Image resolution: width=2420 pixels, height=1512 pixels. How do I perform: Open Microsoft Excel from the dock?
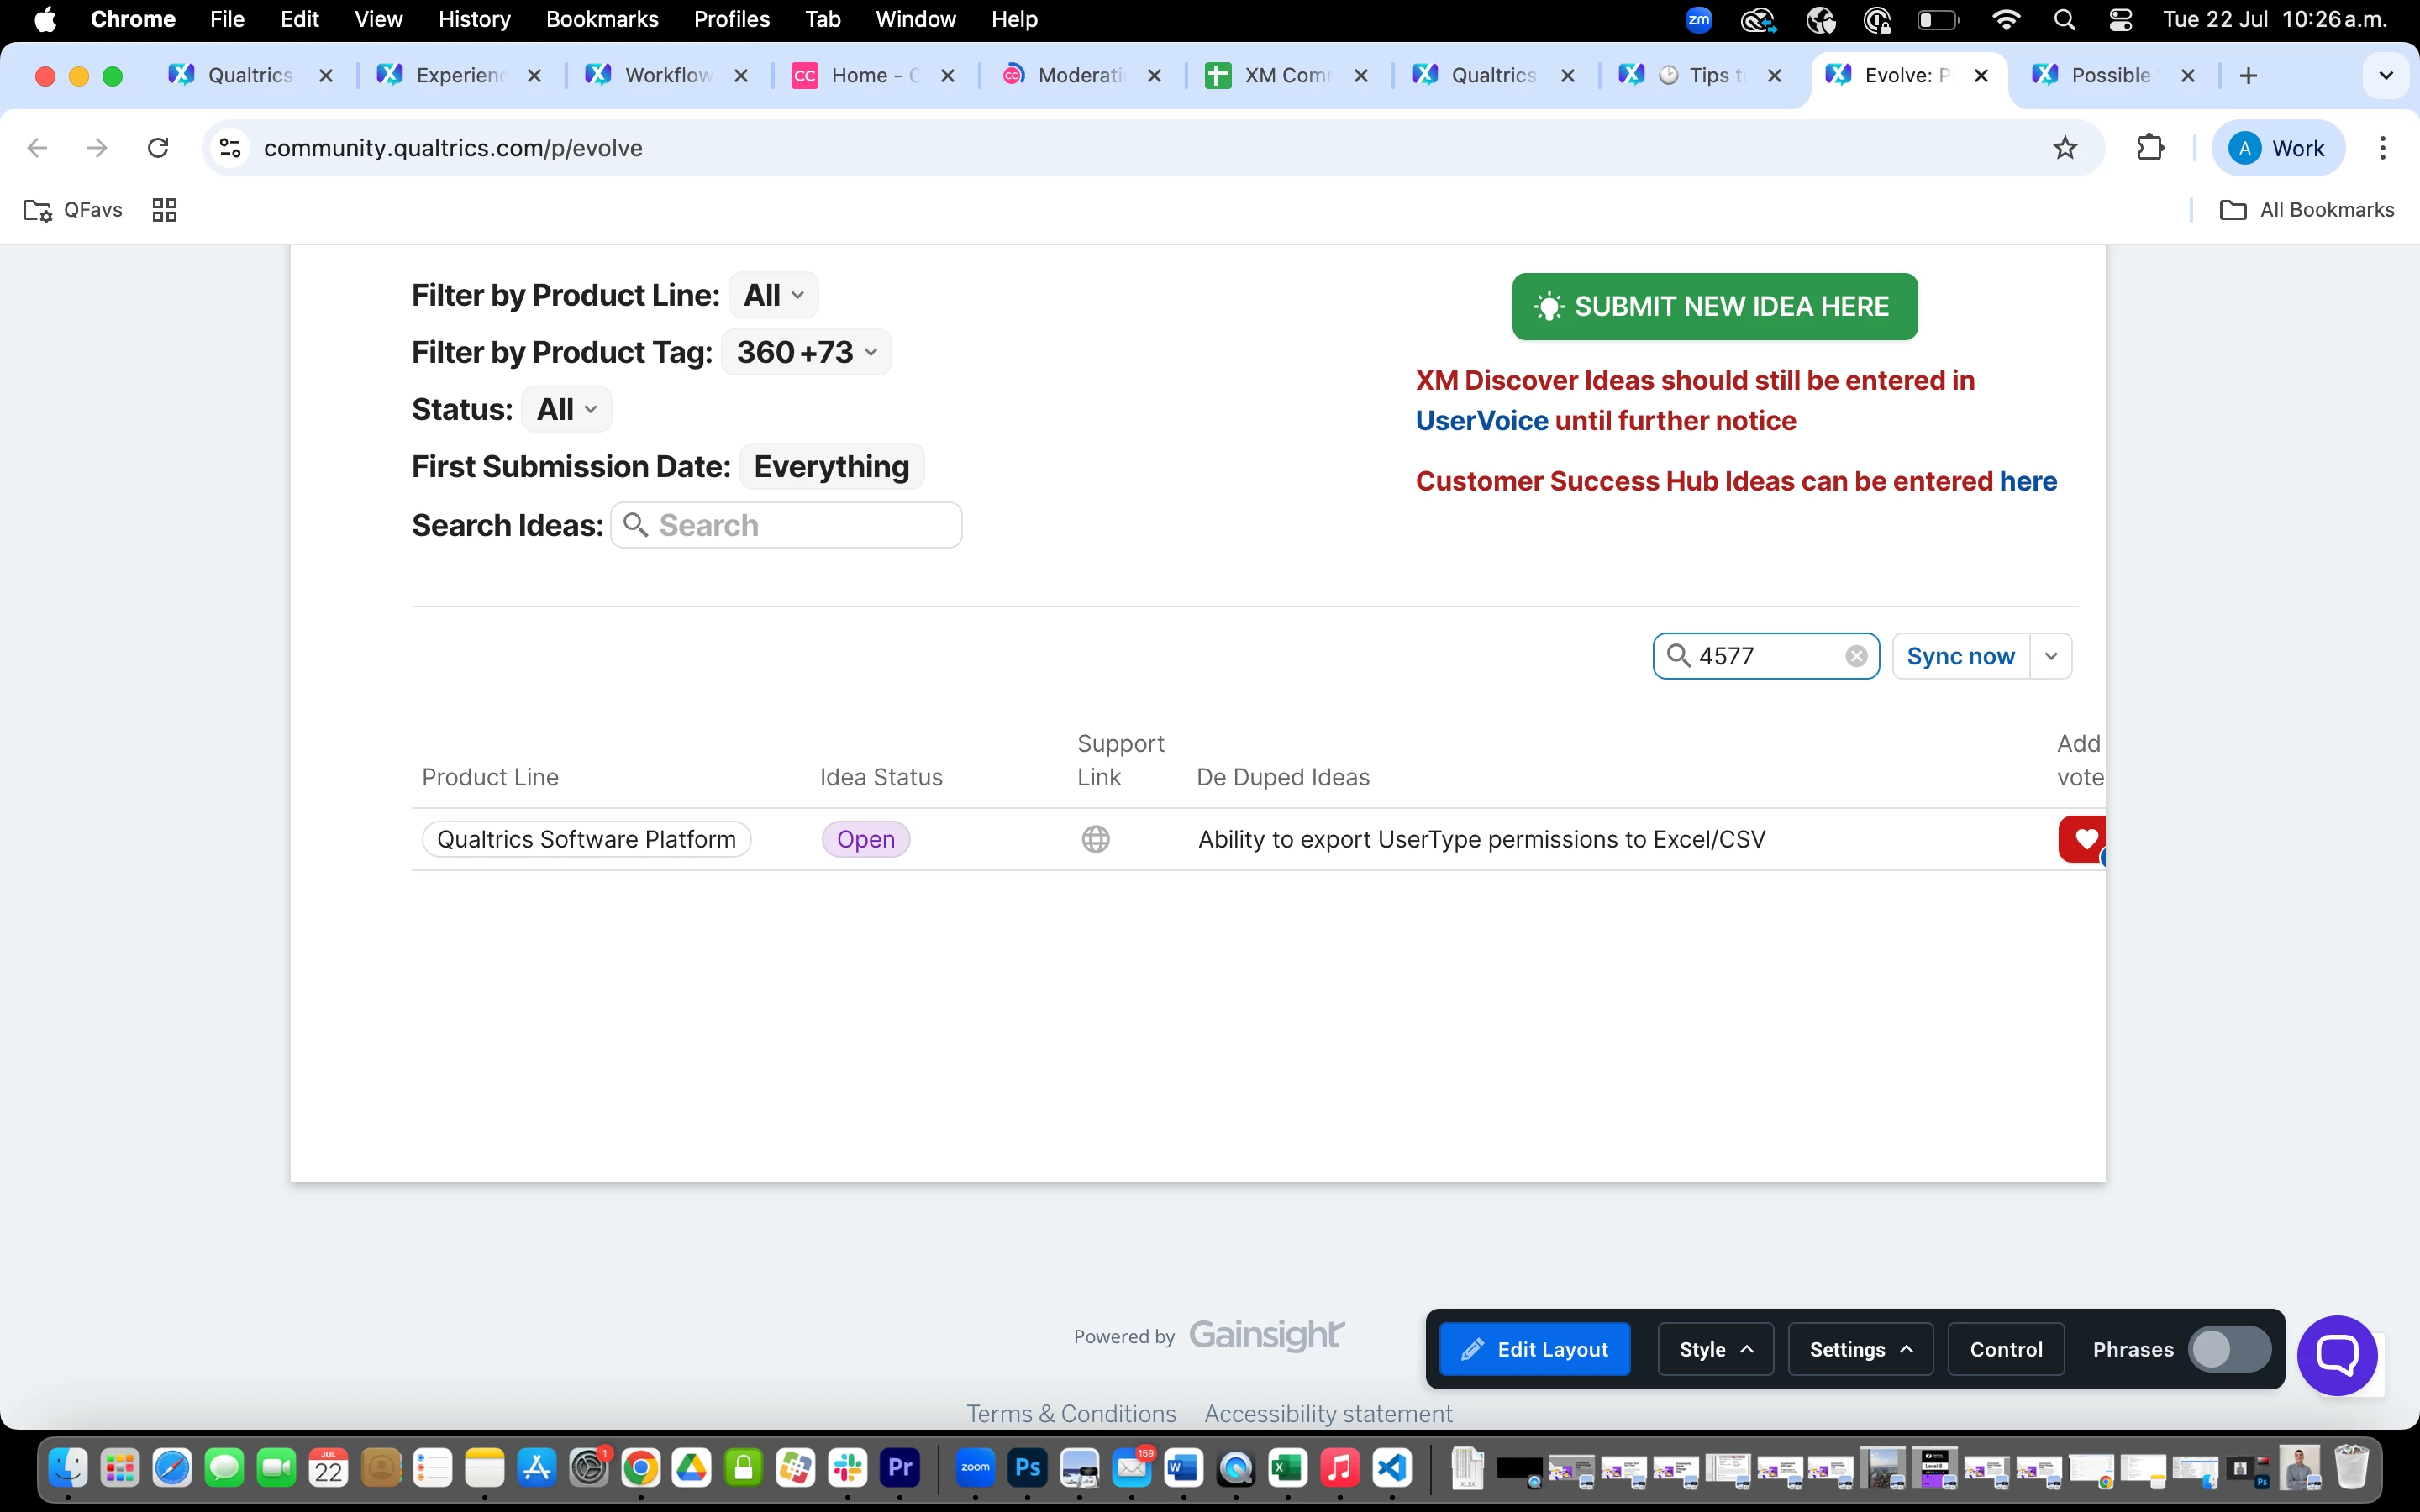tap(1287, 1468)
